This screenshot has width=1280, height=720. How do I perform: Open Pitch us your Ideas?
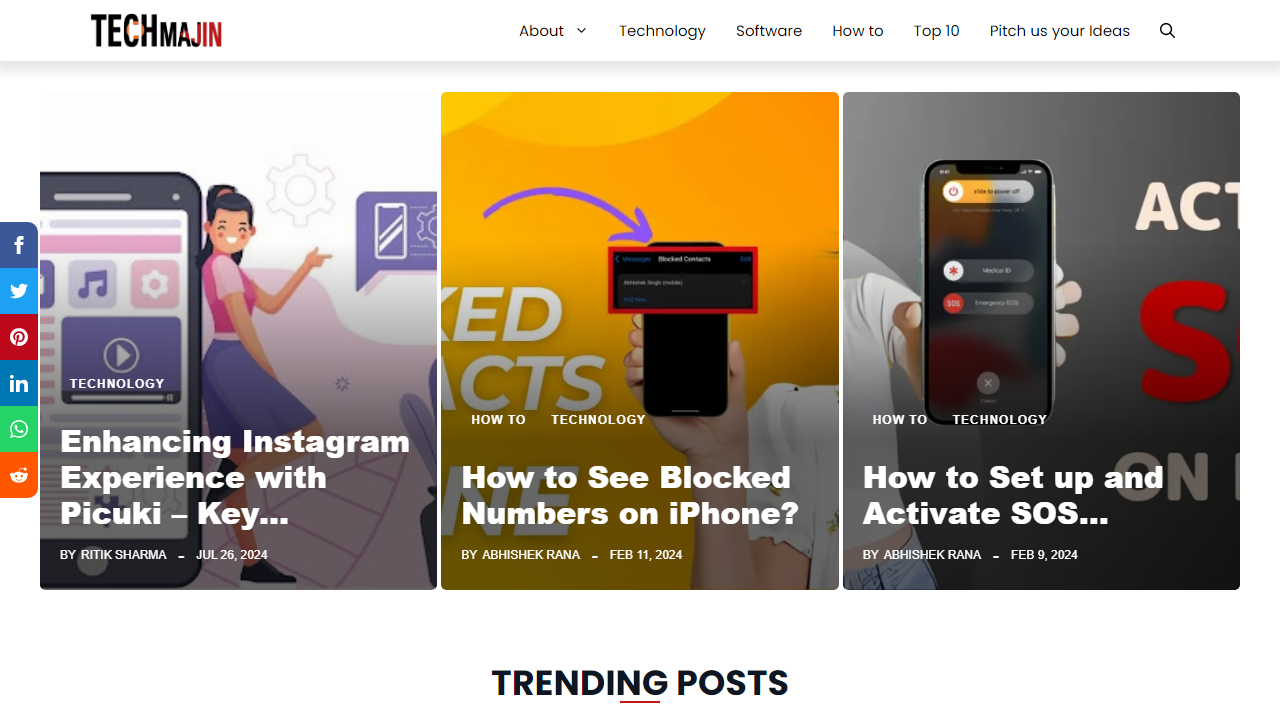pos(1060,31)
